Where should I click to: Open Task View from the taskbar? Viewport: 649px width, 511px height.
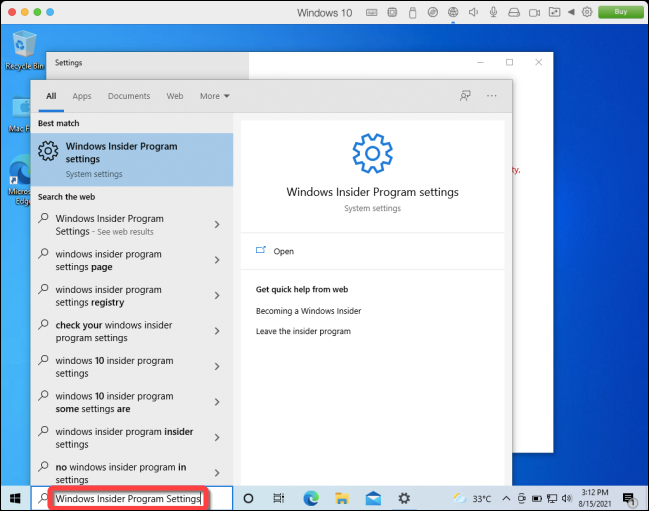(x=279, y=498)
